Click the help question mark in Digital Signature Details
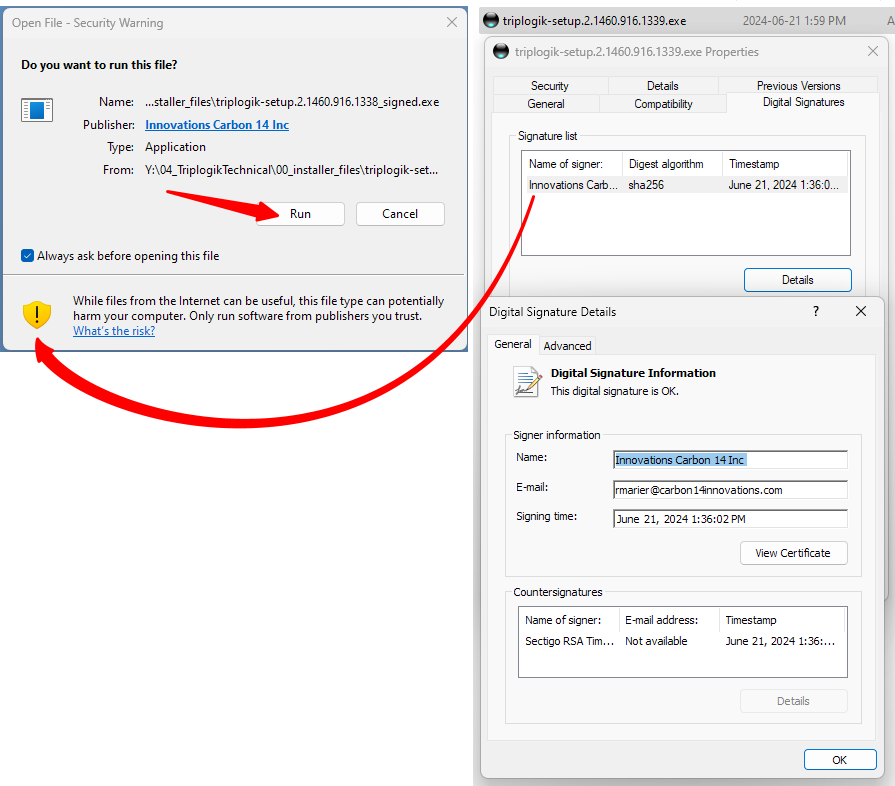Image resolution: width=895 pixels, height=786 pixels. pos(815,311)
